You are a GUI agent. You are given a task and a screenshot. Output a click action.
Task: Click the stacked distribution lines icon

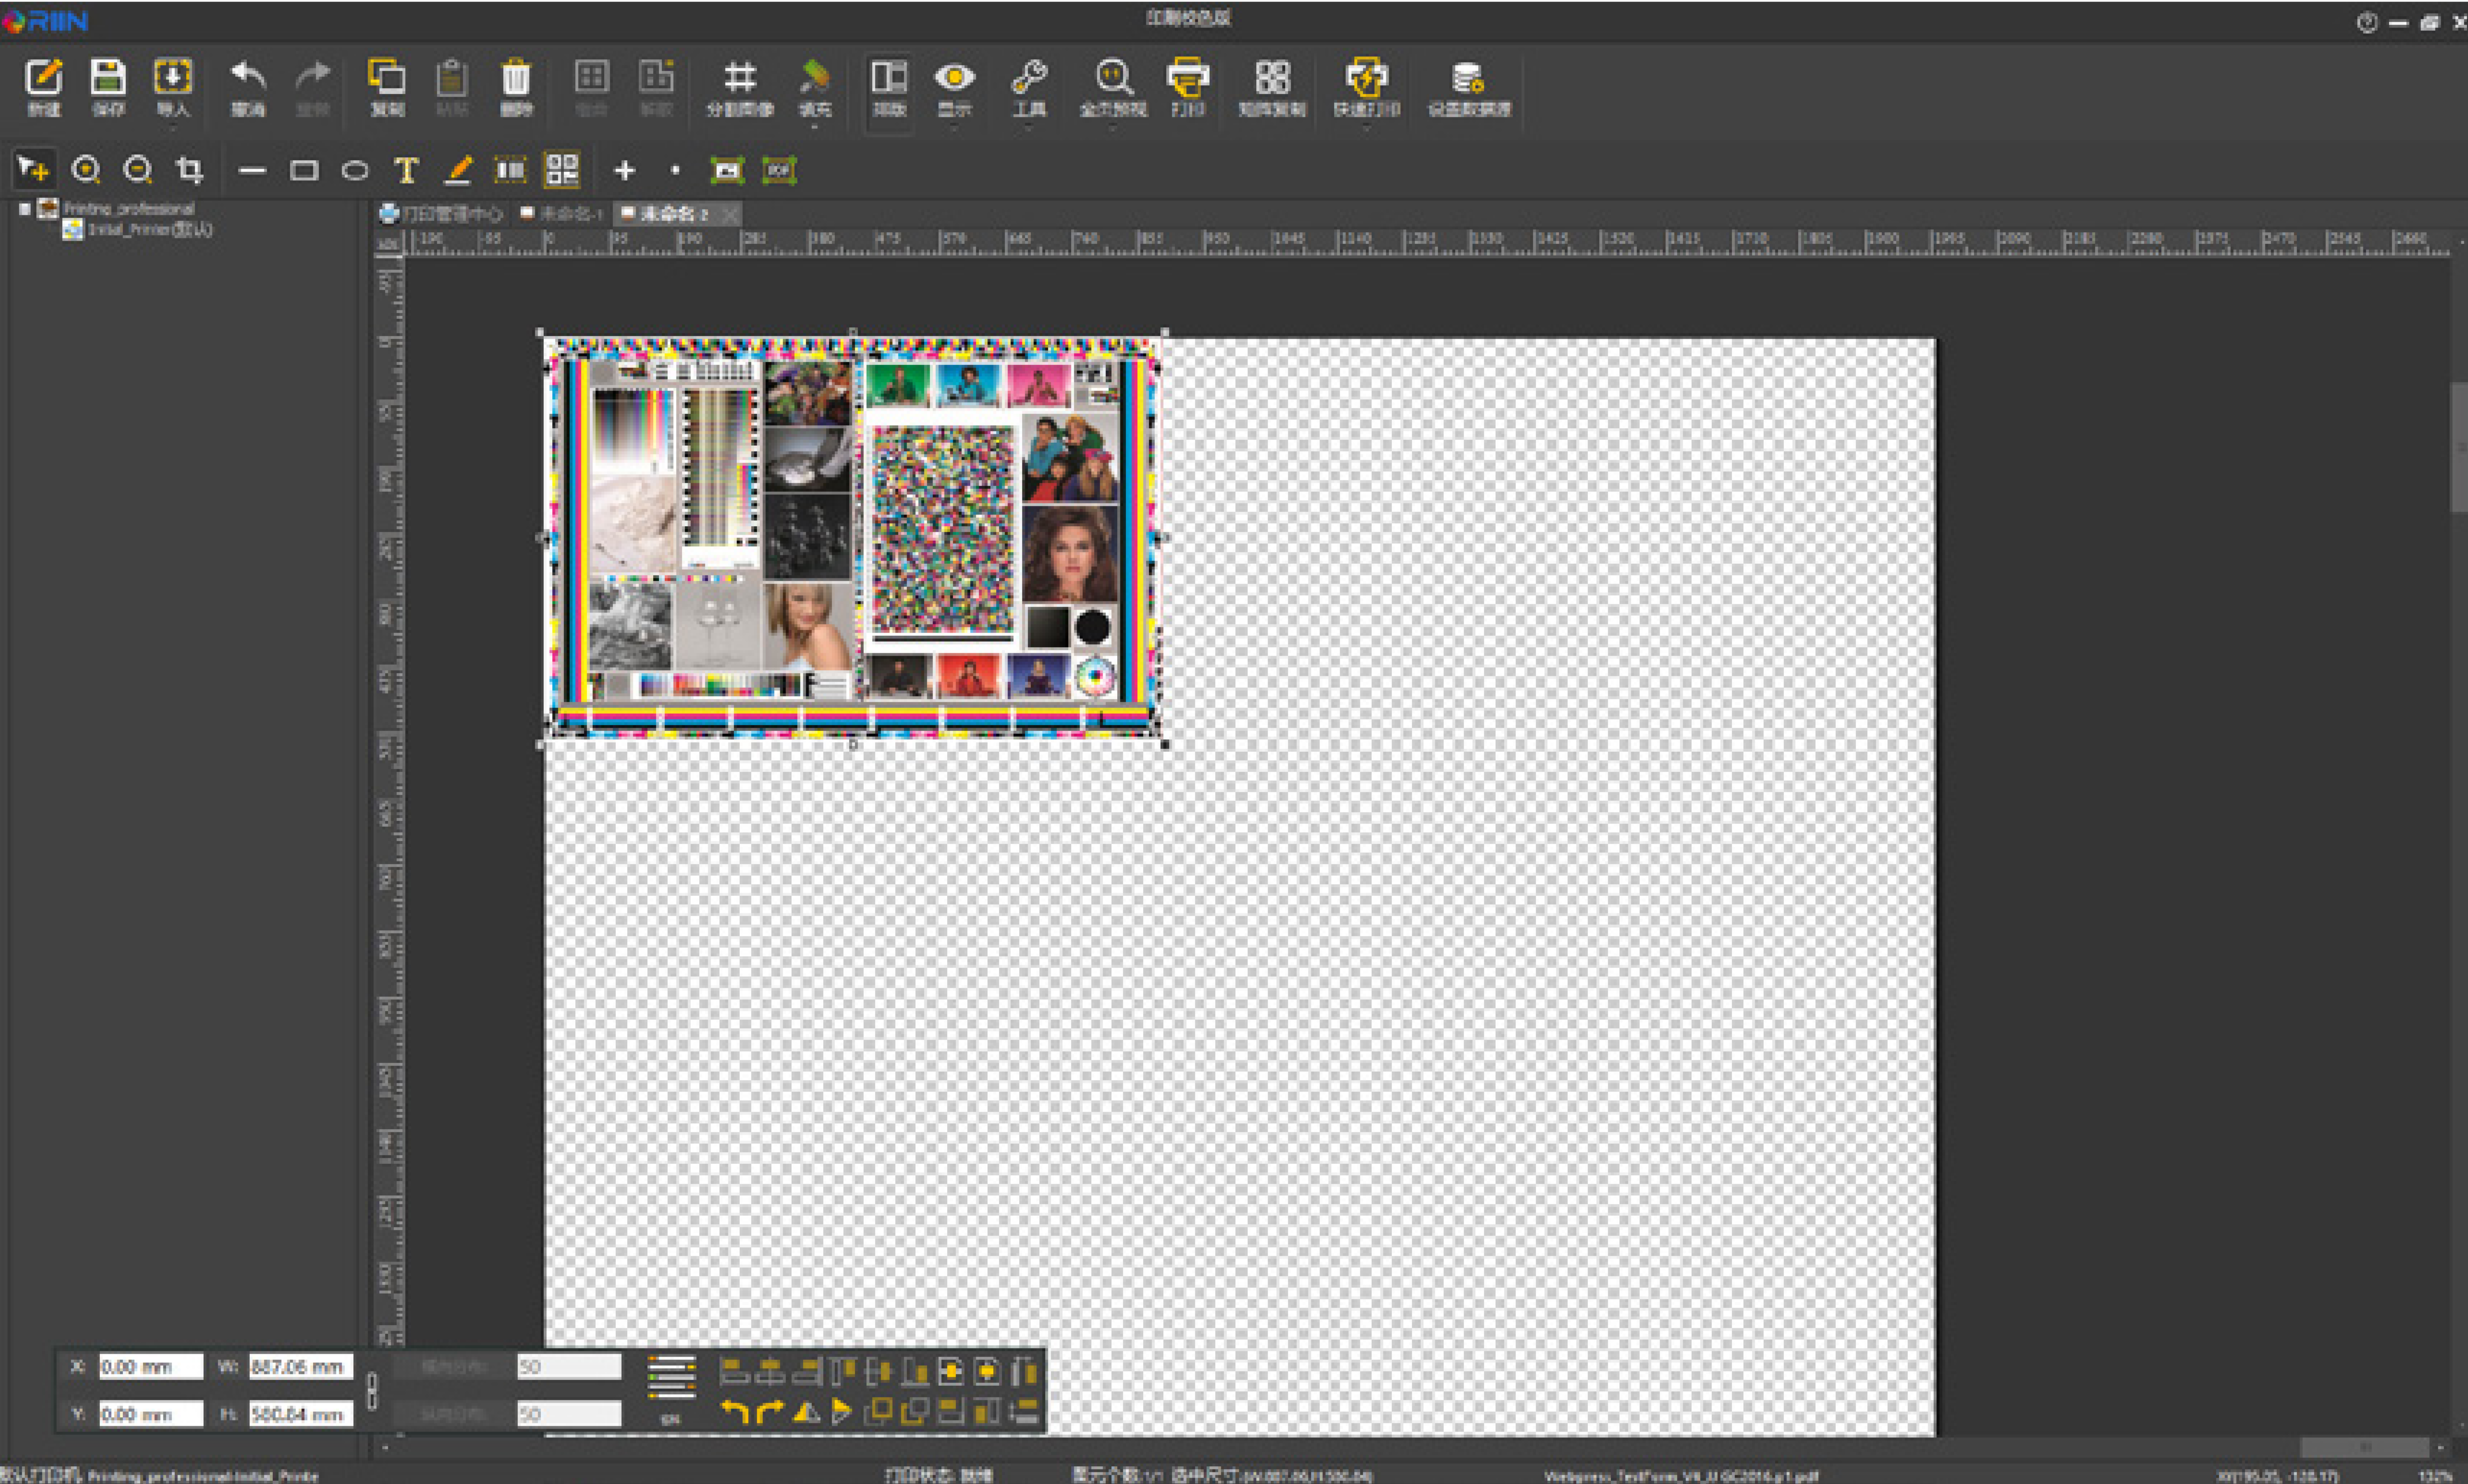pos(671,1377)
